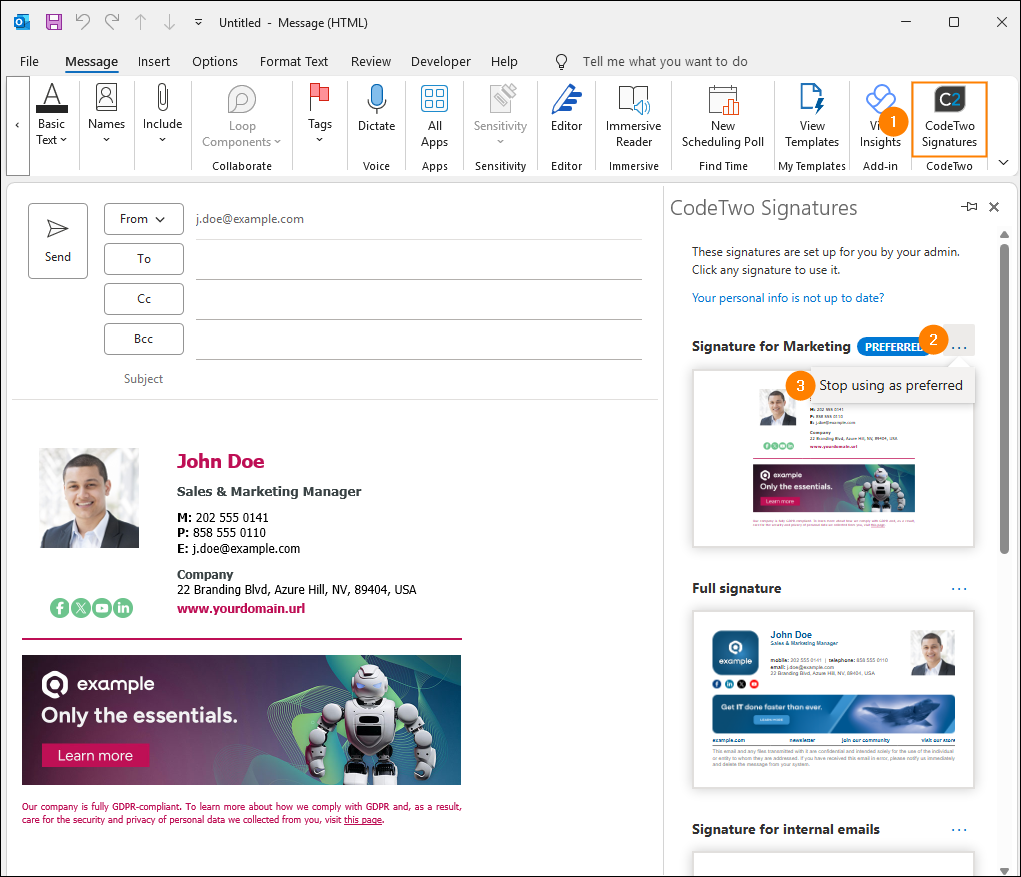Close the CodeTwo Signatures pane
1021x877 pixels.
point(994,207)
